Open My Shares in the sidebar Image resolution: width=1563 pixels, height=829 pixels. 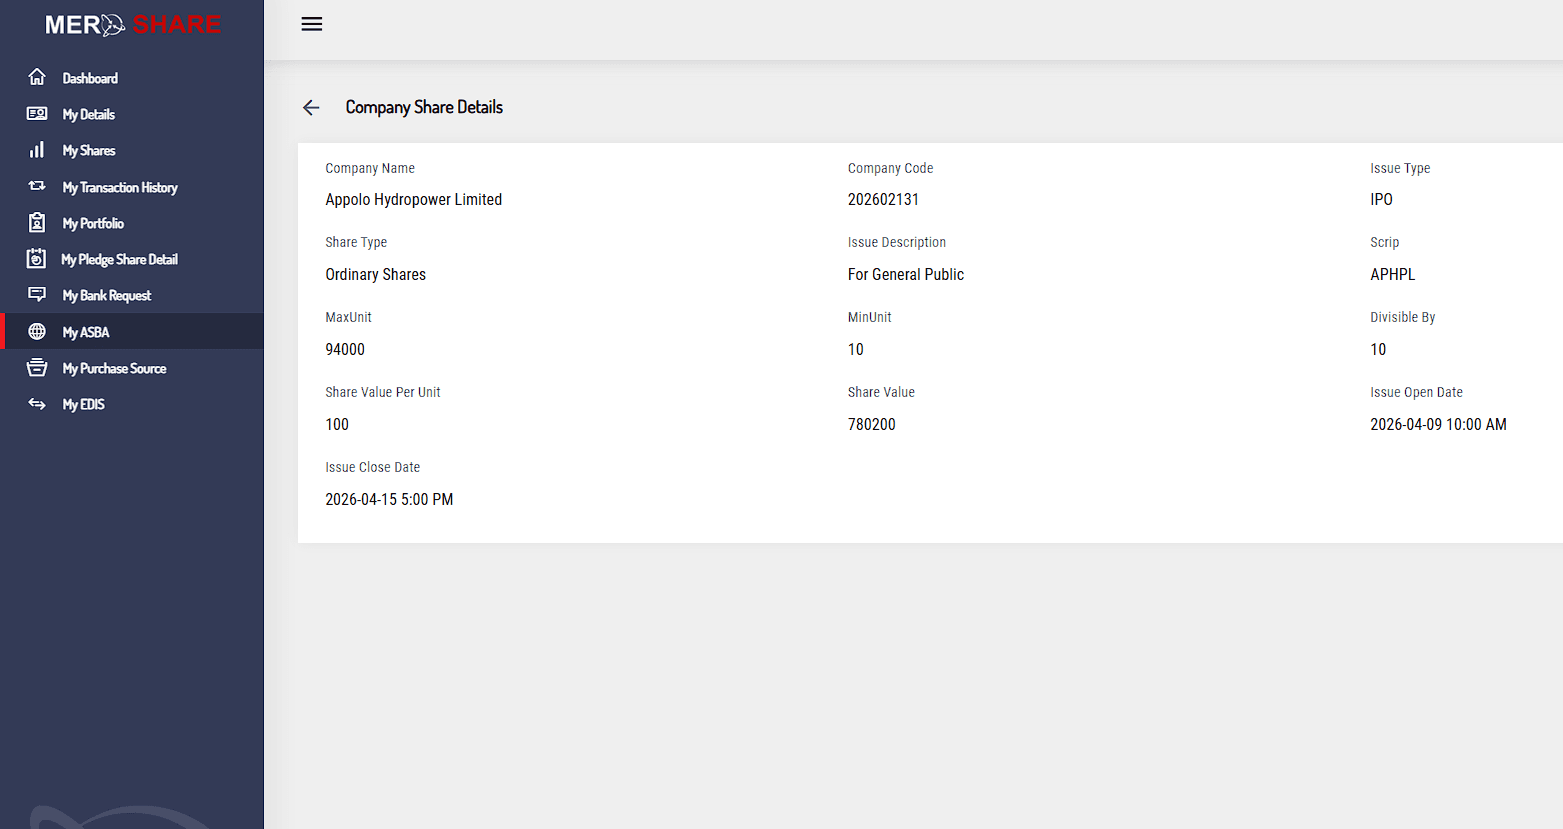[89, 151]
